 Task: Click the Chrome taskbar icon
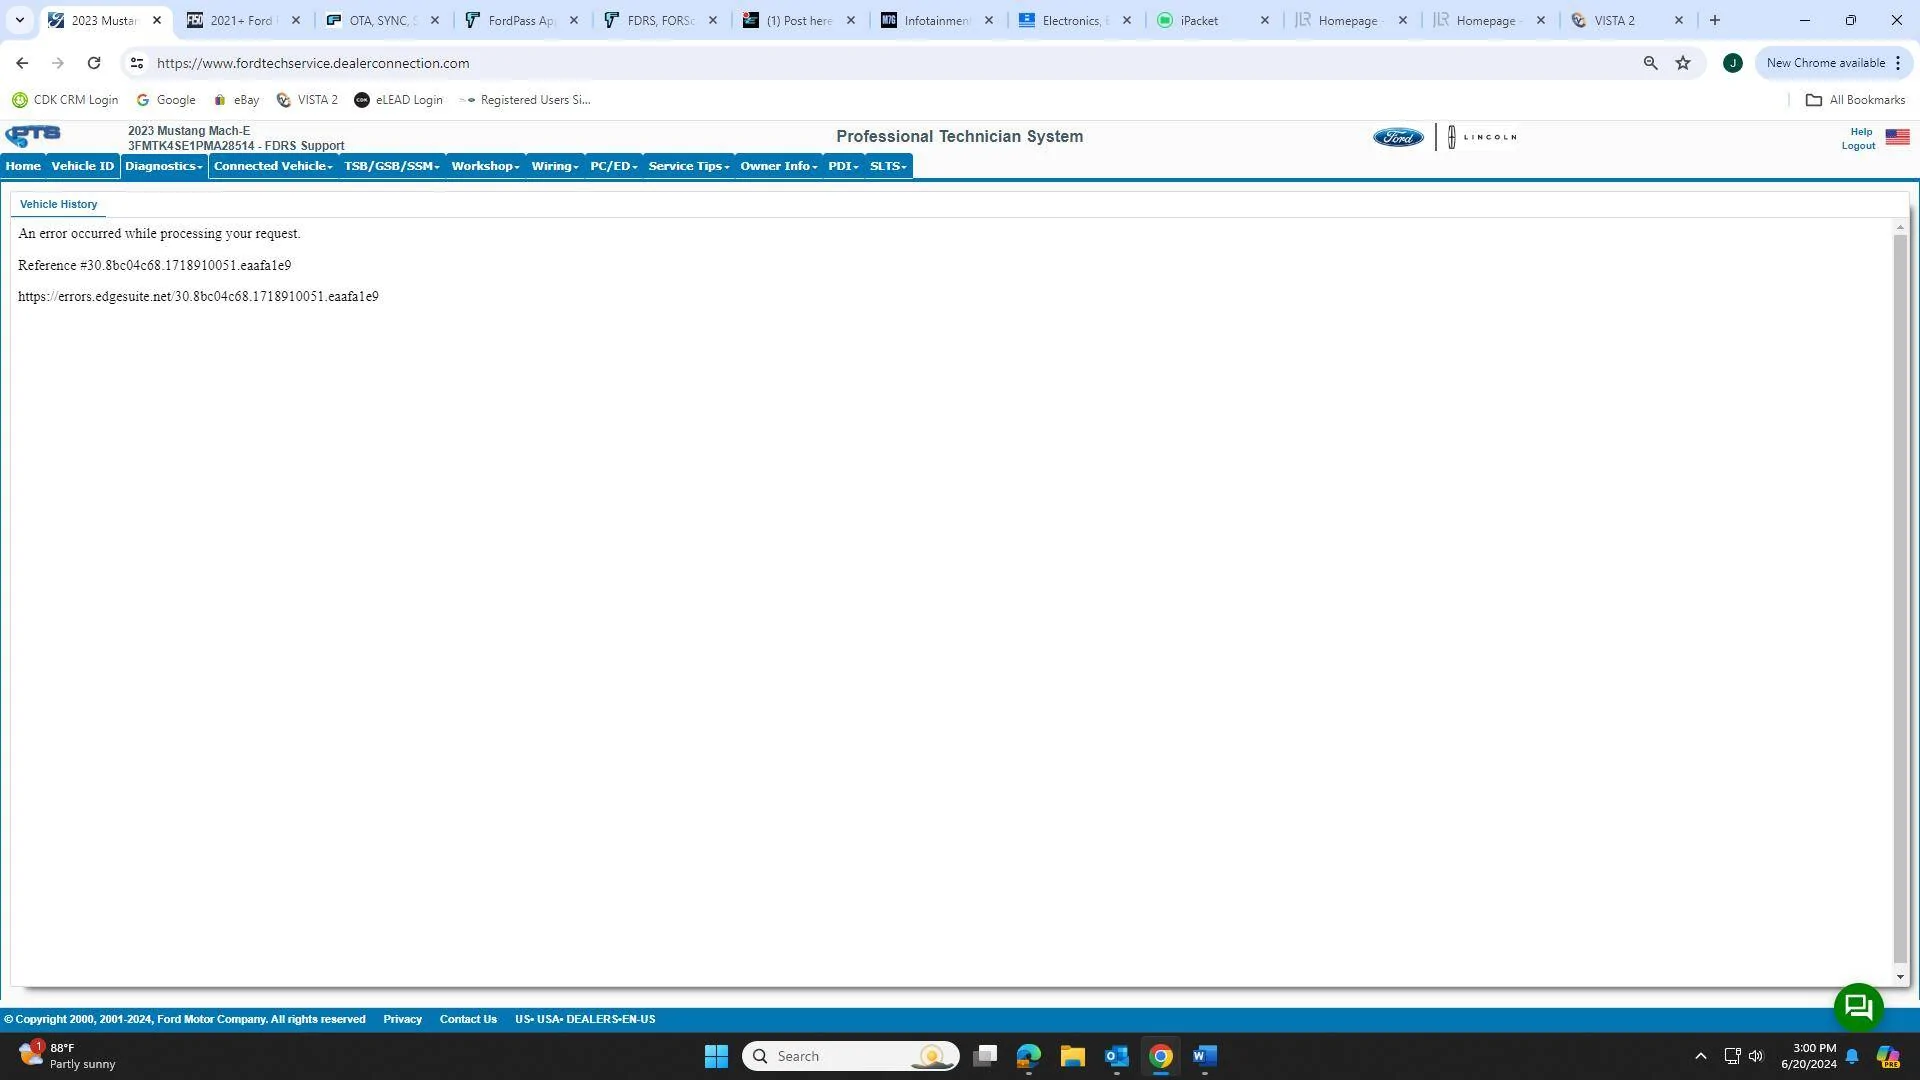point(1161,1056)
